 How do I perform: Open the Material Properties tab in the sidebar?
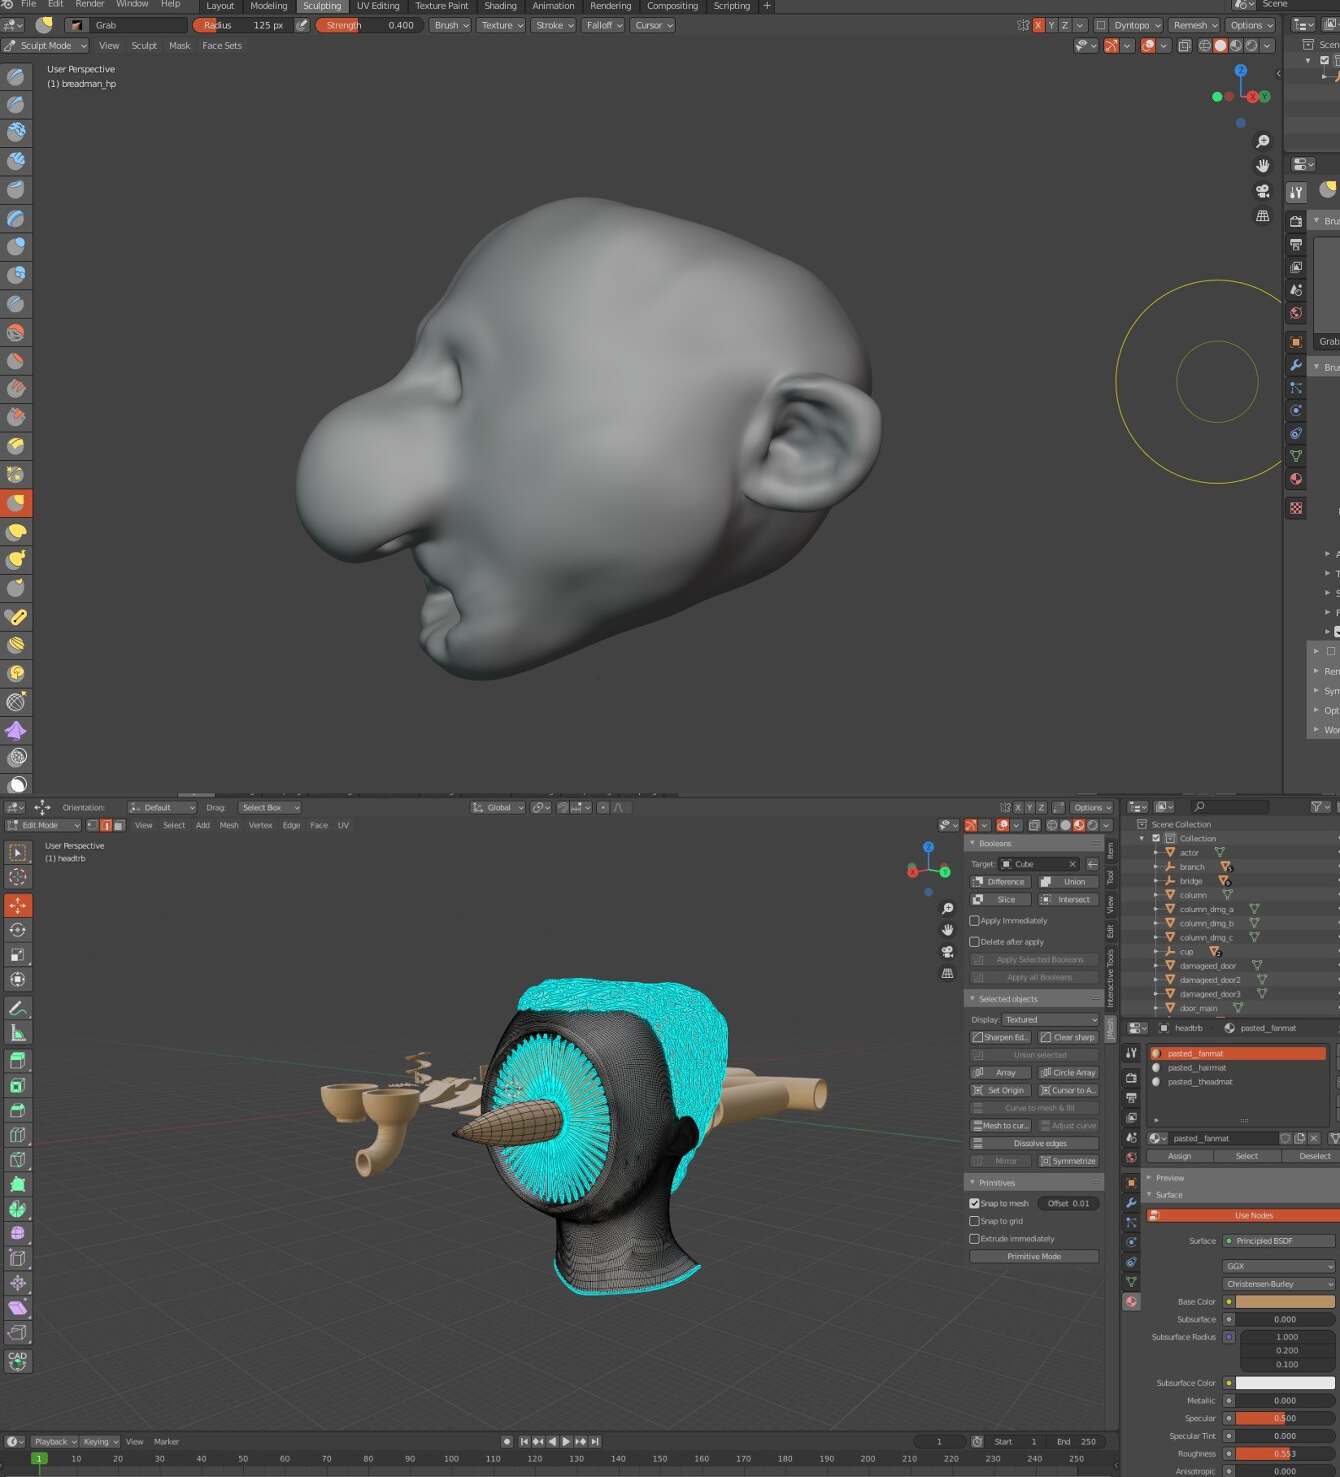pyautogui.click(x=1131, y=1302)
